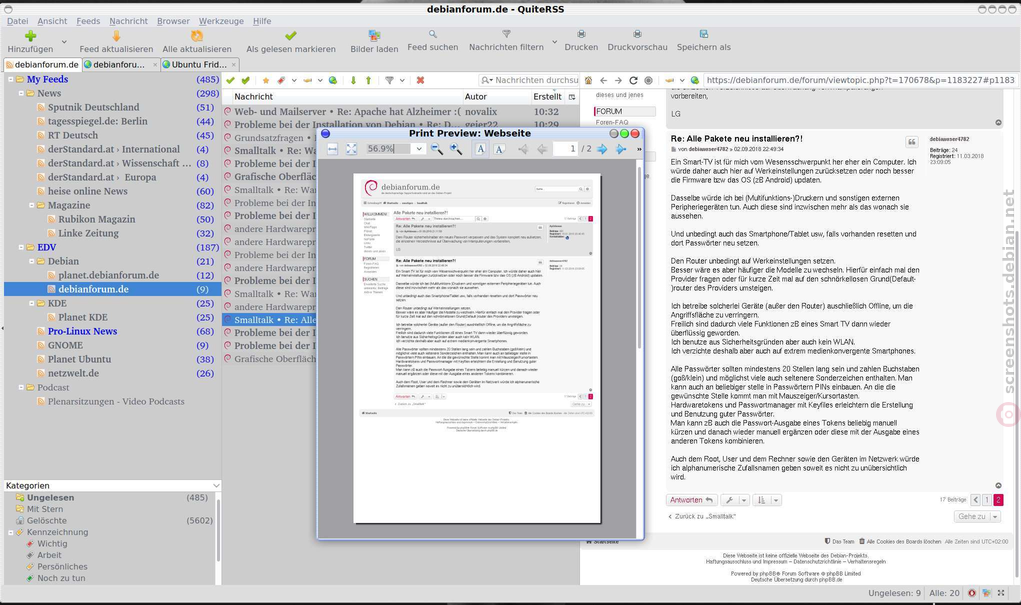The width and height of the screenshot is (1021, 605).
Task: Click the page preview thumbnail in Print Preview
Action: tap(477, 349)
